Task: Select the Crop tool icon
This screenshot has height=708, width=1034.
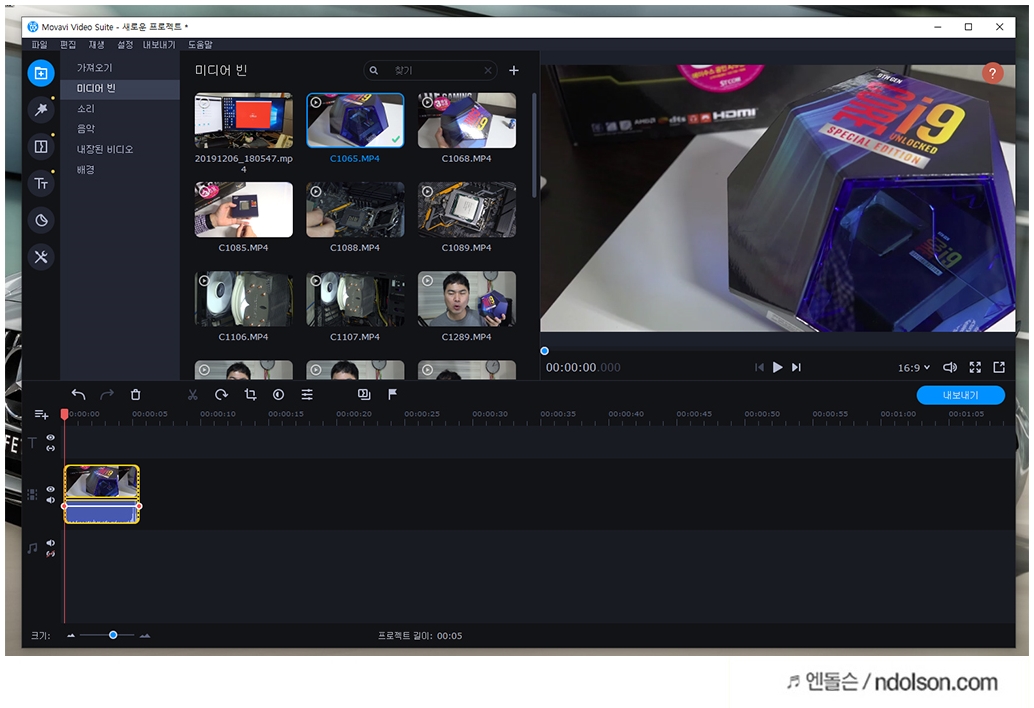Action: [250, 394]
